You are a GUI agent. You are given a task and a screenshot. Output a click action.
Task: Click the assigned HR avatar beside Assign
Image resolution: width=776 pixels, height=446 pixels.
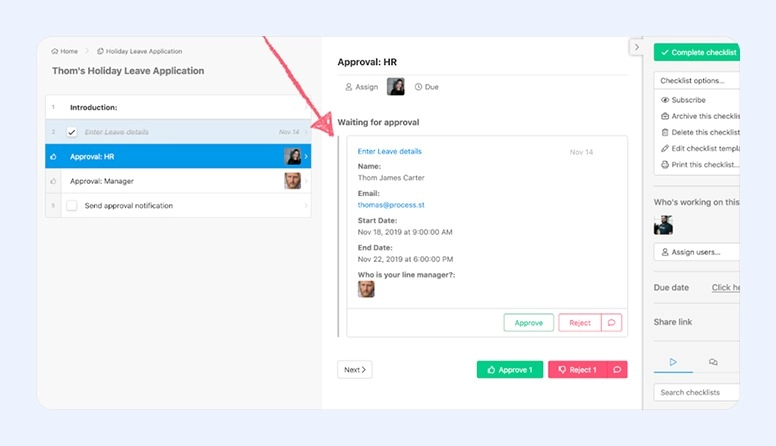395,87
